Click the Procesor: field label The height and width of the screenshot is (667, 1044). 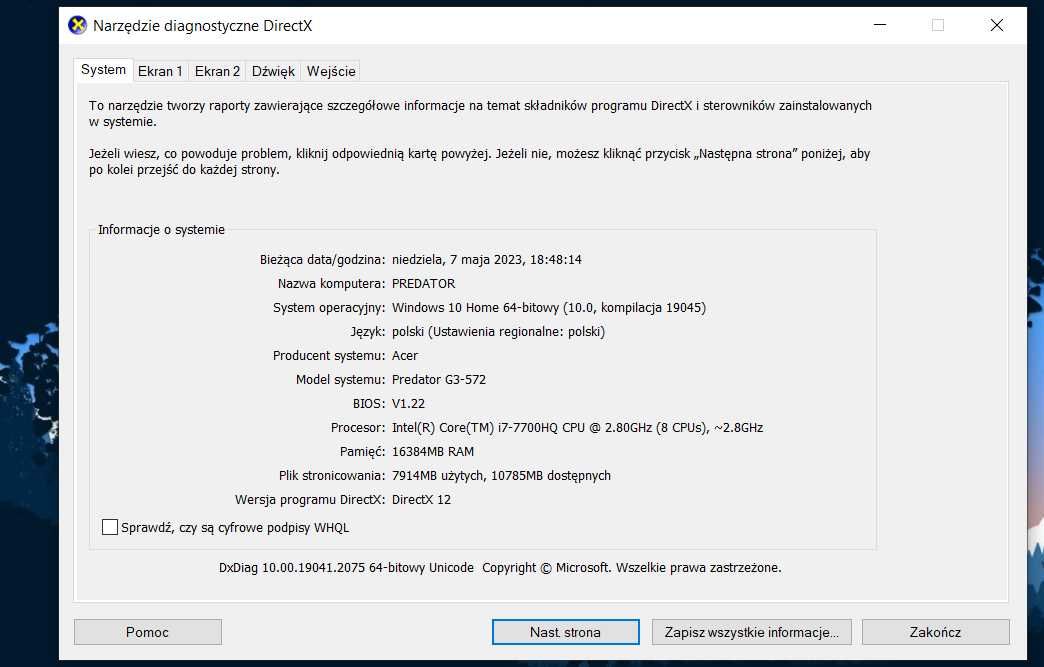[358, 427]
